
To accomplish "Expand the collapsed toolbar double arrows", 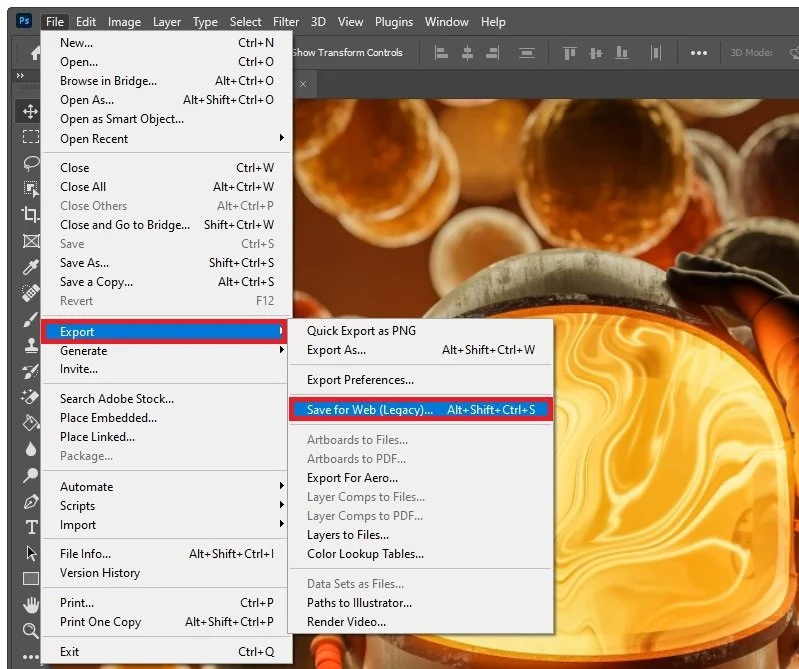I will click(20, 75).
